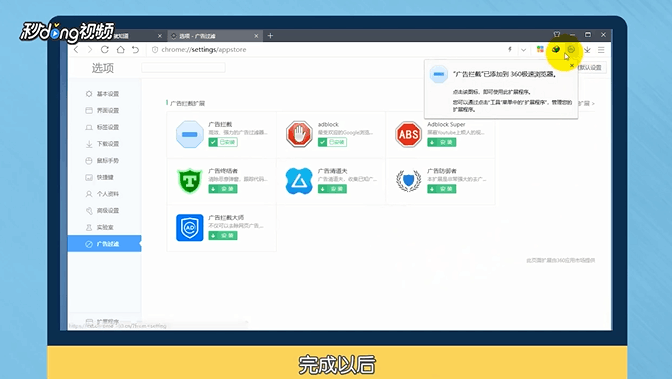
Task: Open the colorful app grid extension icon
Action: coord(540,50)
